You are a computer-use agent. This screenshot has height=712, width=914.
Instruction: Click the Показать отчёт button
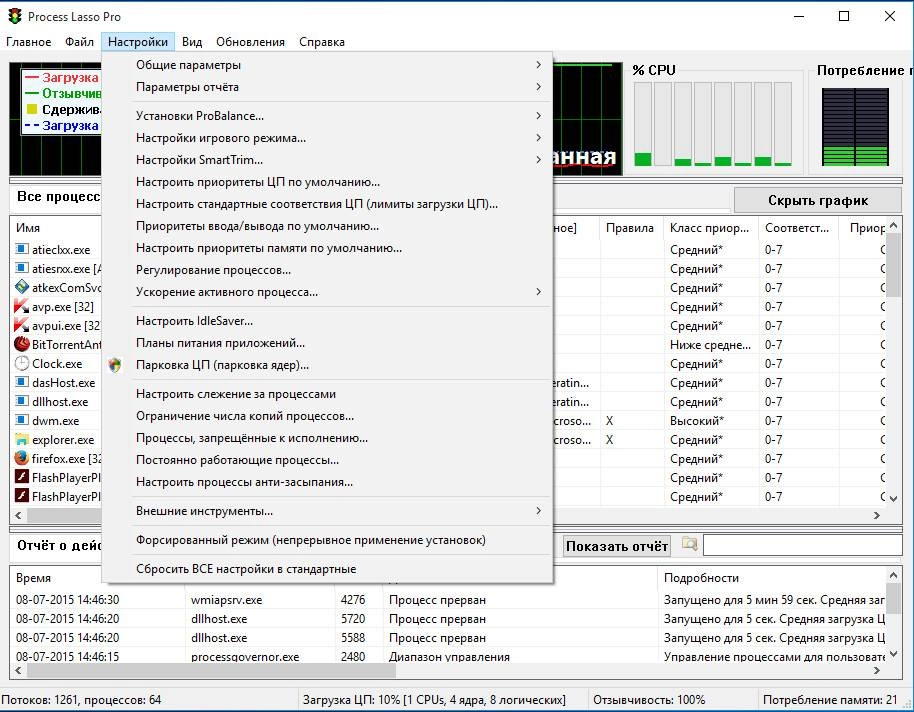[616, 546]
